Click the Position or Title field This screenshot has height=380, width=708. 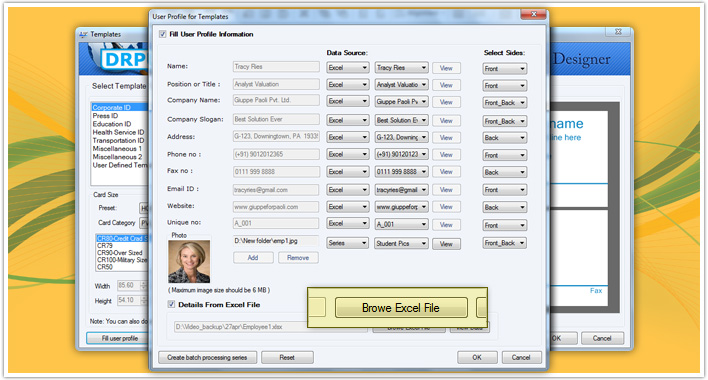pos(276,84)
